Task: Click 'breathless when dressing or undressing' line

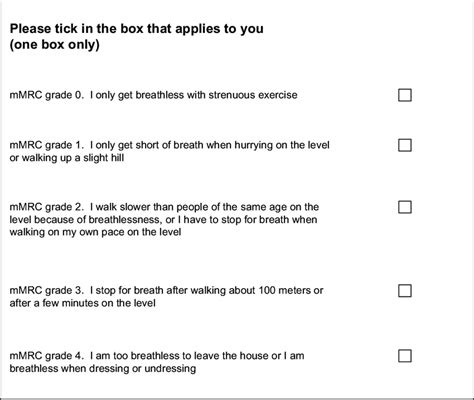Action: [x=103, y=368]
